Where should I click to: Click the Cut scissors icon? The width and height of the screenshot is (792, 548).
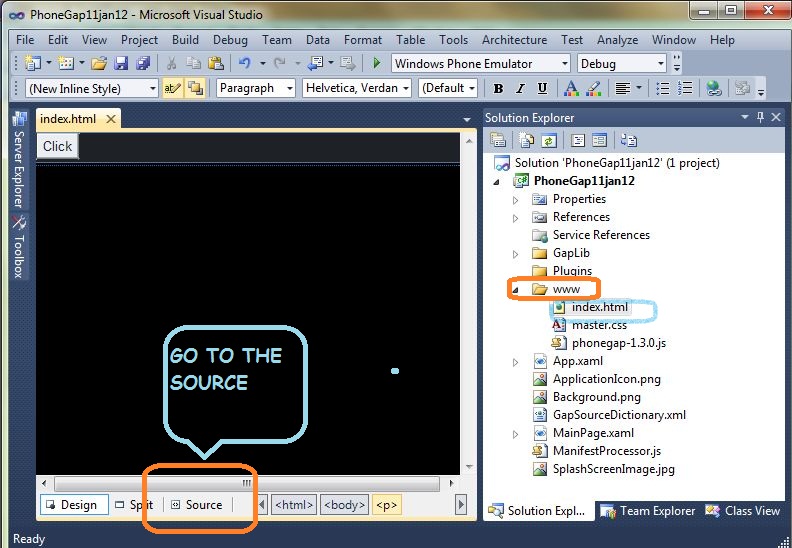click(171, 63)
